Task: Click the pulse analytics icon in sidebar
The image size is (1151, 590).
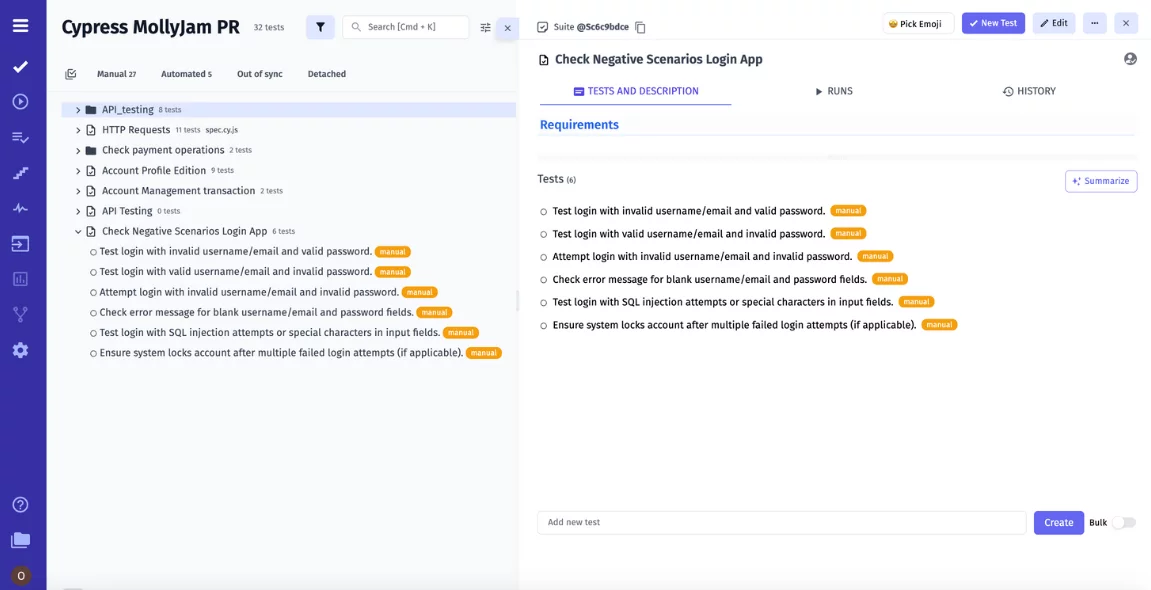Action: (x=20, y=208)
